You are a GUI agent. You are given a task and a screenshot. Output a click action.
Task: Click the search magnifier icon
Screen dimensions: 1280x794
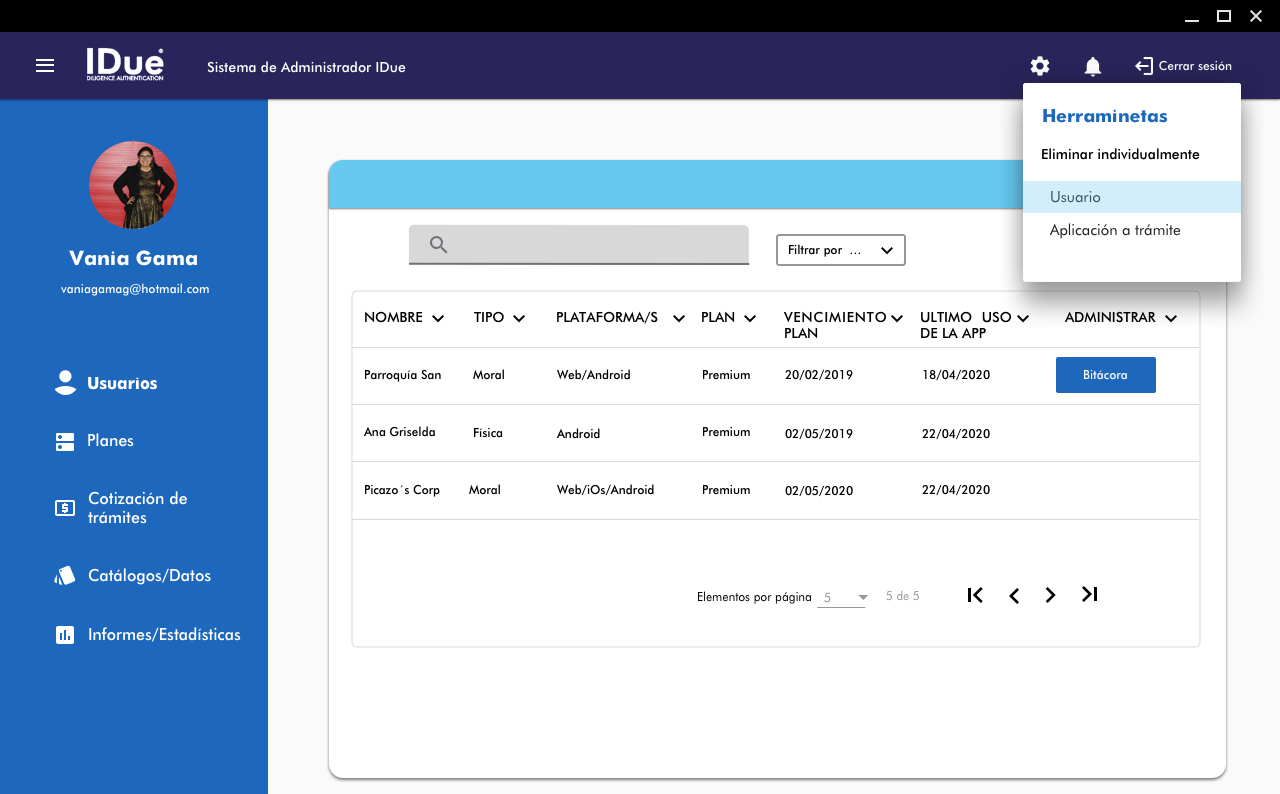[x=438, y=245]
